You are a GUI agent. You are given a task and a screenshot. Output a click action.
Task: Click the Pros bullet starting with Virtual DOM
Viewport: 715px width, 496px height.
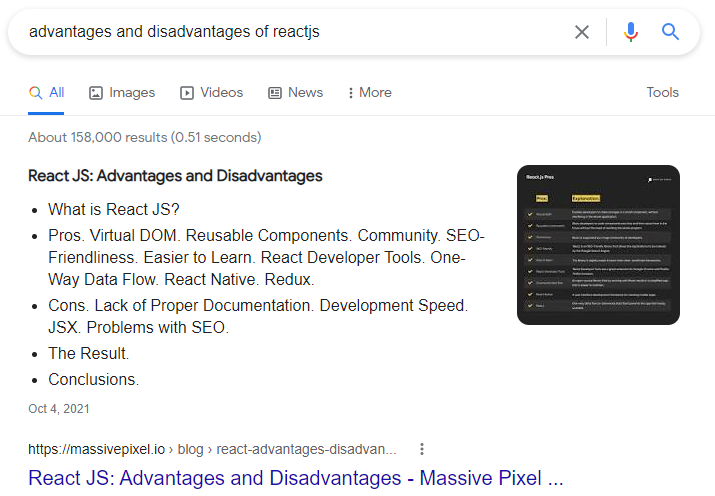[267, 258]
